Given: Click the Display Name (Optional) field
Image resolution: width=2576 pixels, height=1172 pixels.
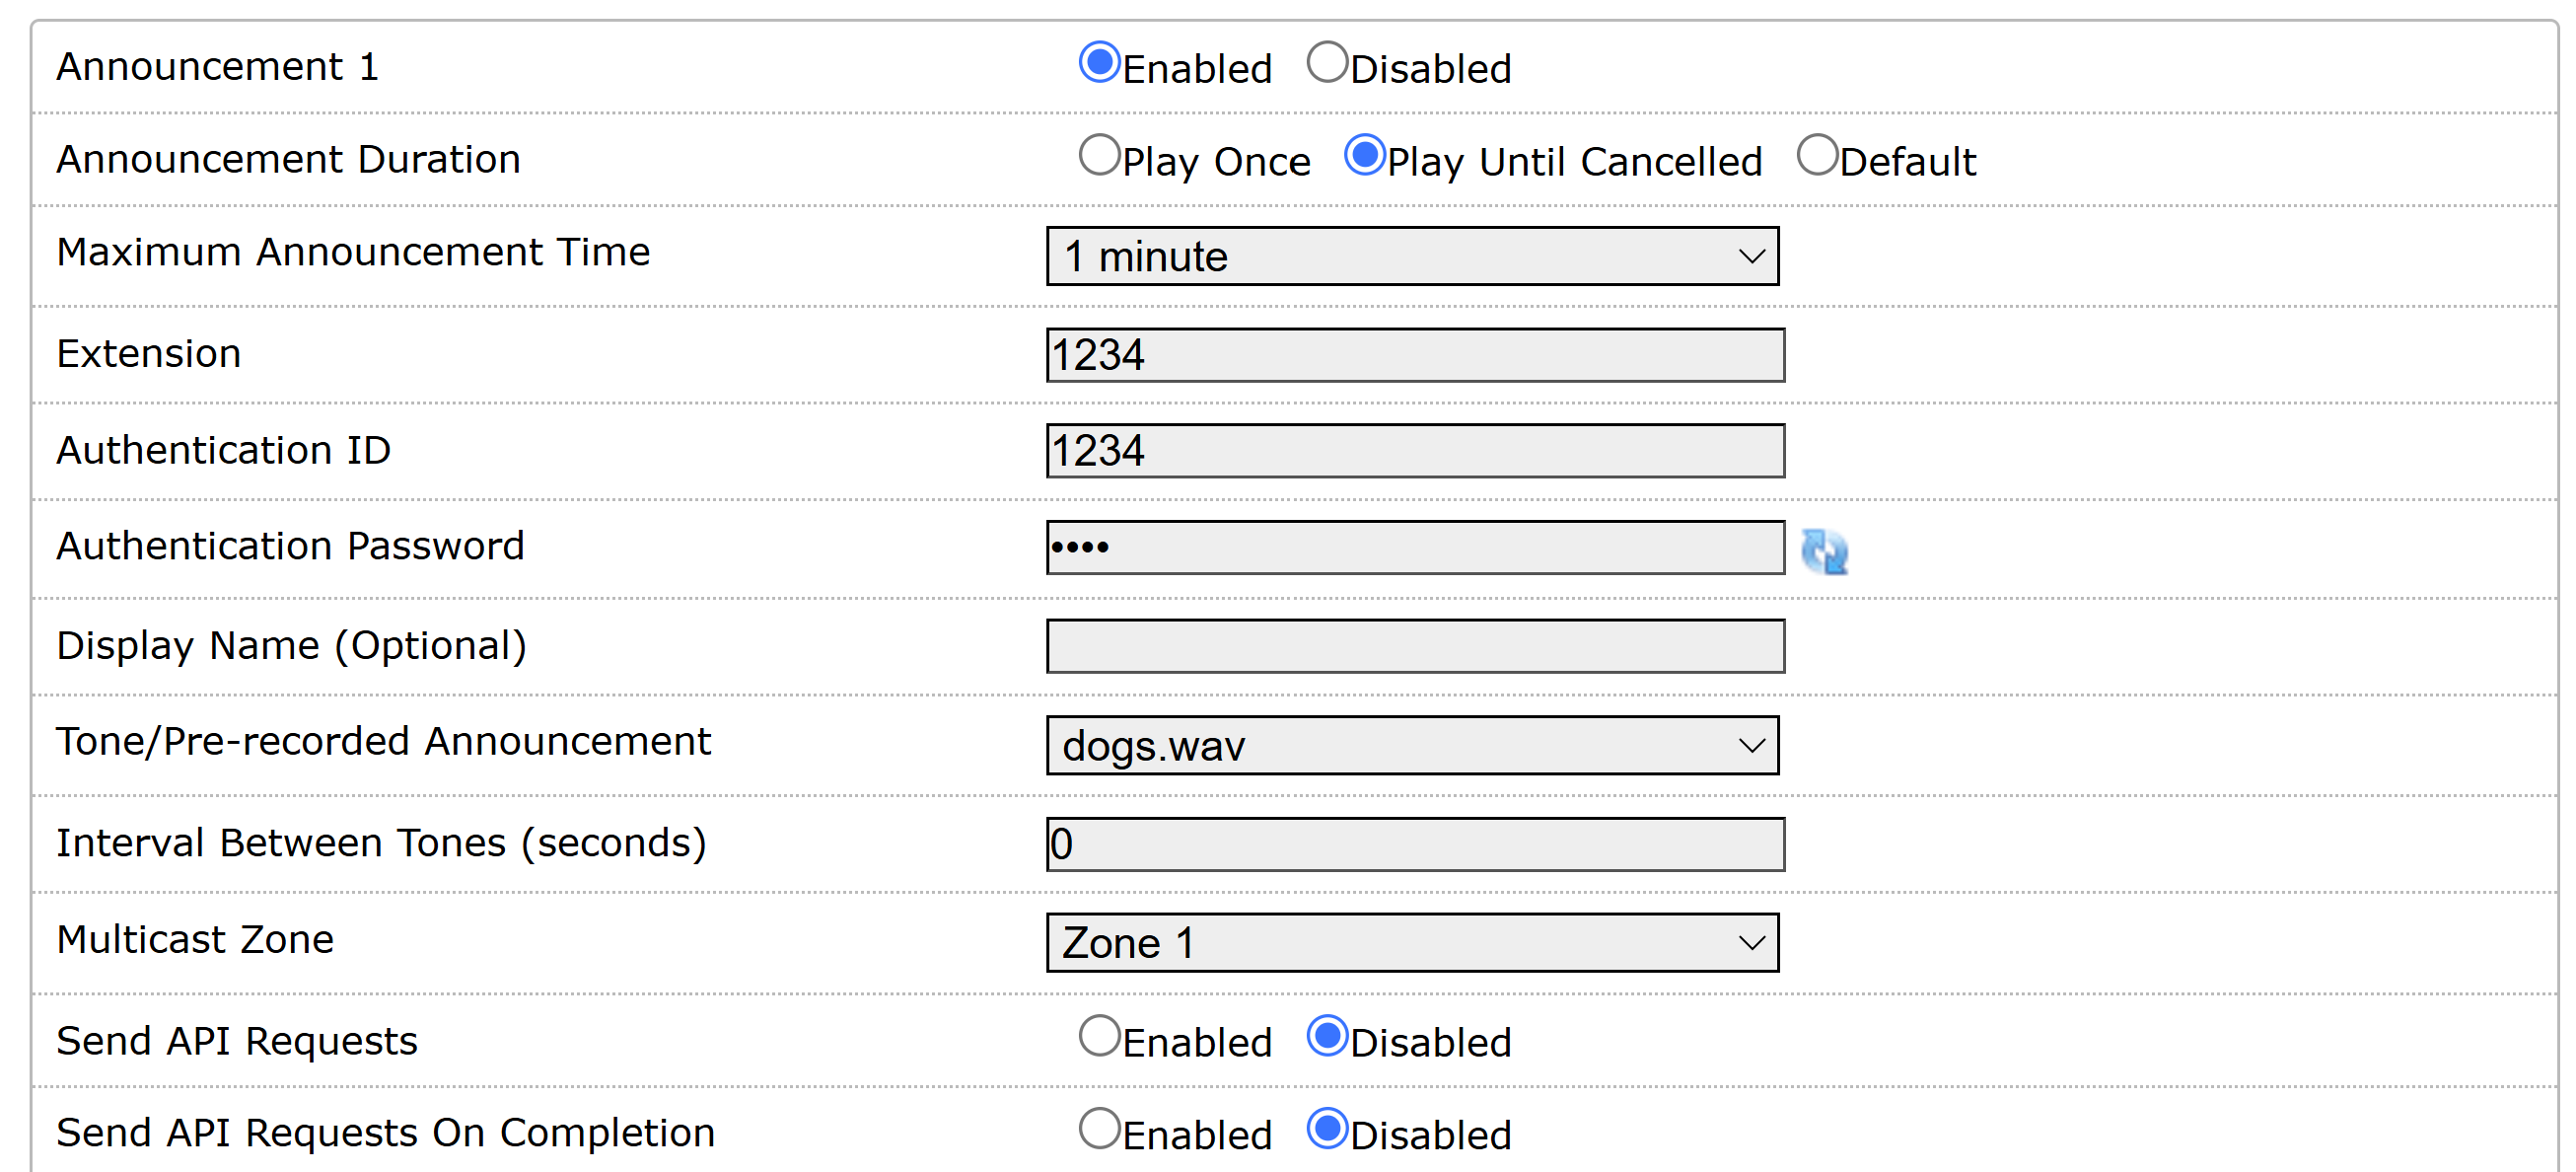Looking at the screenshot, I should pyautogui.click(x=1415, y=646).
